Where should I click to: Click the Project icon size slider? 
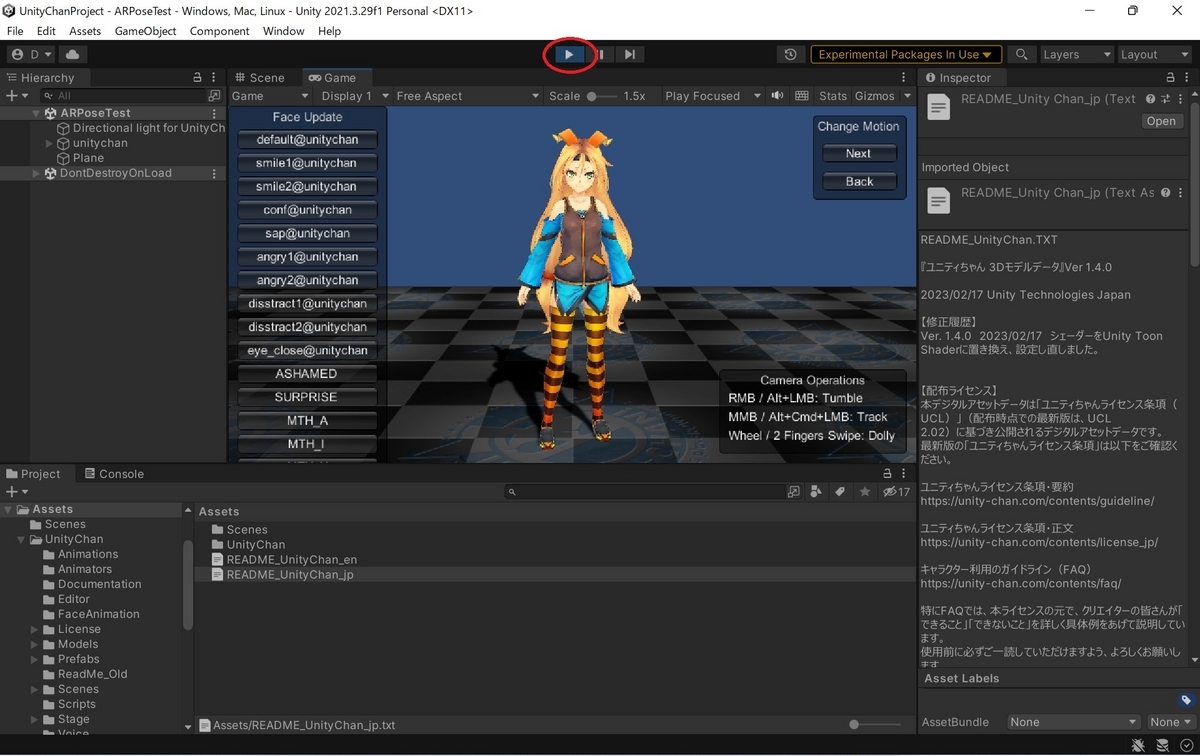click(875, 725)
